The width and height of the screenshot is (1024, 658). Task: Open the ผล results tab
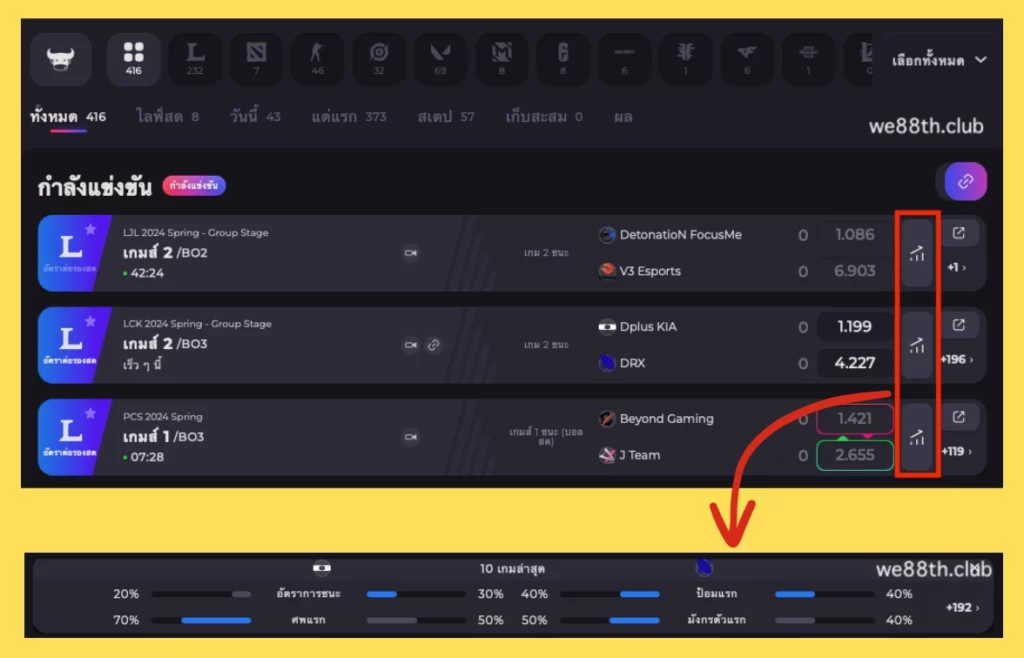(x=623, y=117)
